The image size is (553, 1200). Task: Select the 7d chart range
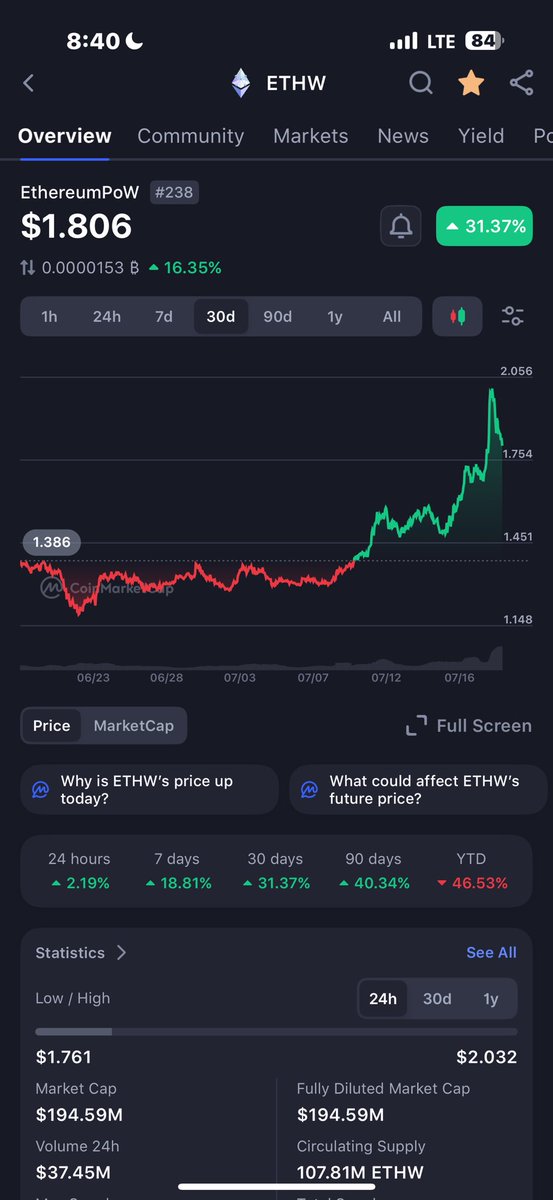(x=163, y=316)
